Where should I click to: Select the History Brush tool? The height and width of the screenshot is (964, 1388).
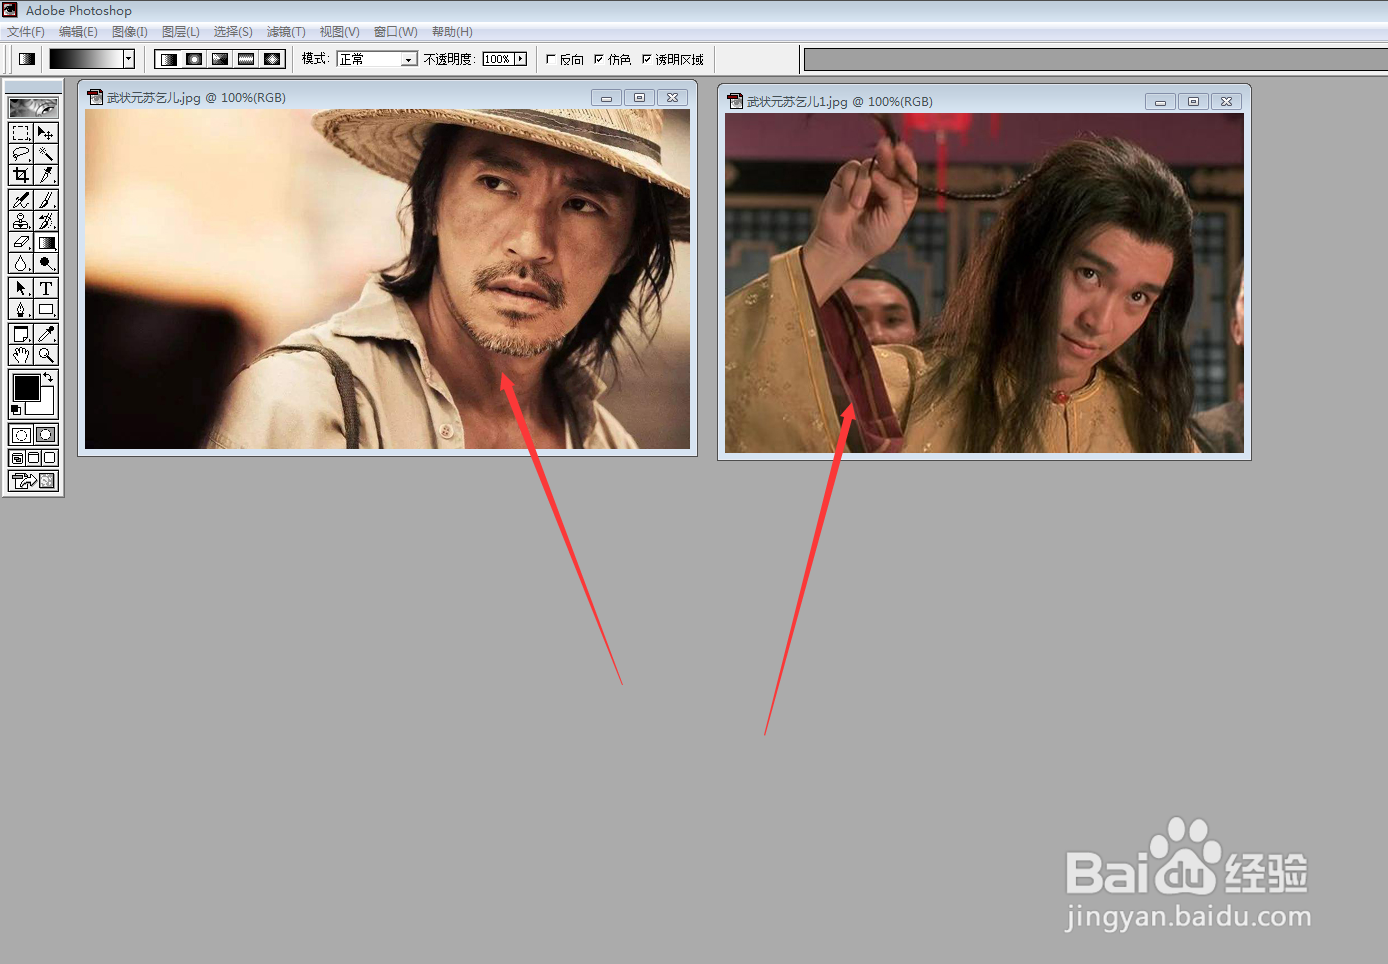coord(46,221)
